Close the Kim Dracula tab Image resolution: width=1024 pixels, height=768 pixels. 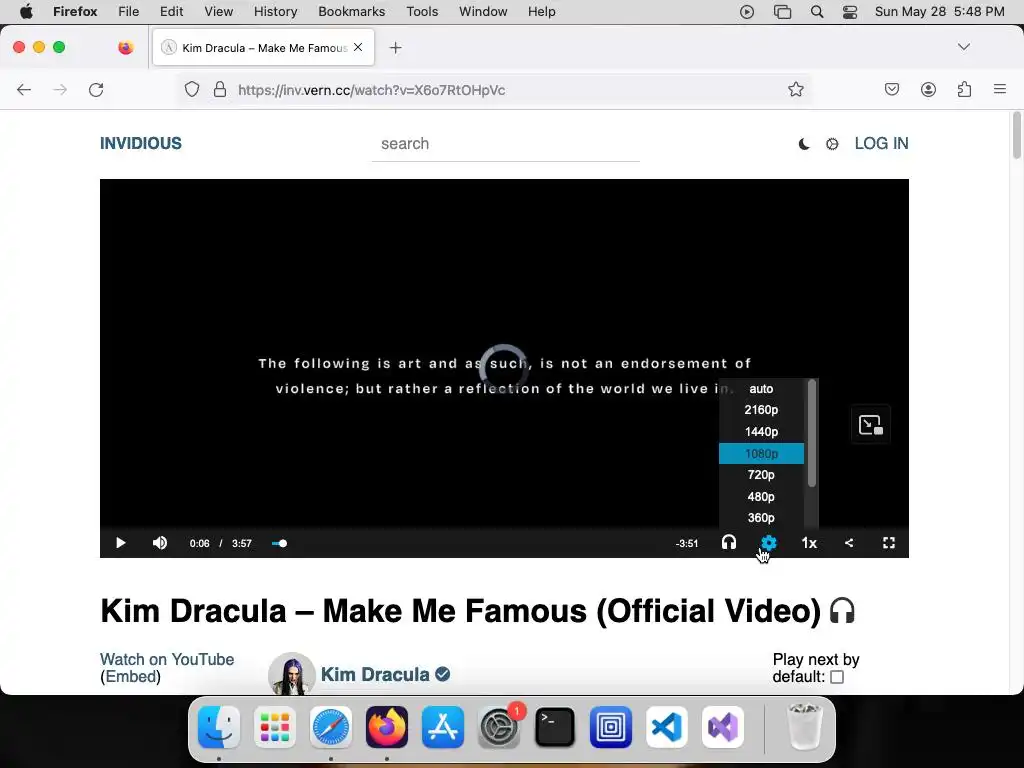[358, 47]
